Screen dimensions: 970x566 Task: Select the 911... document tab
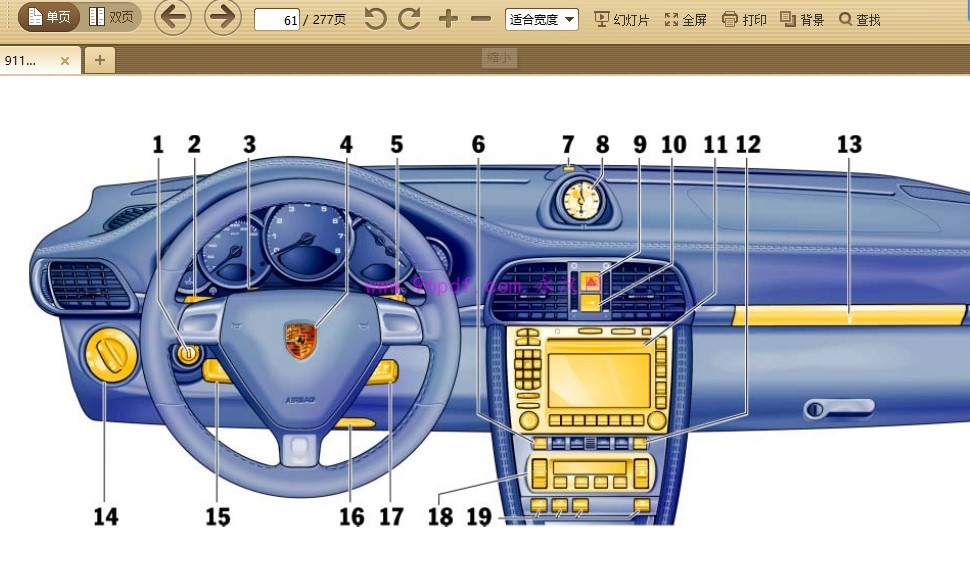pyautogui.click(x=24, y=60)
